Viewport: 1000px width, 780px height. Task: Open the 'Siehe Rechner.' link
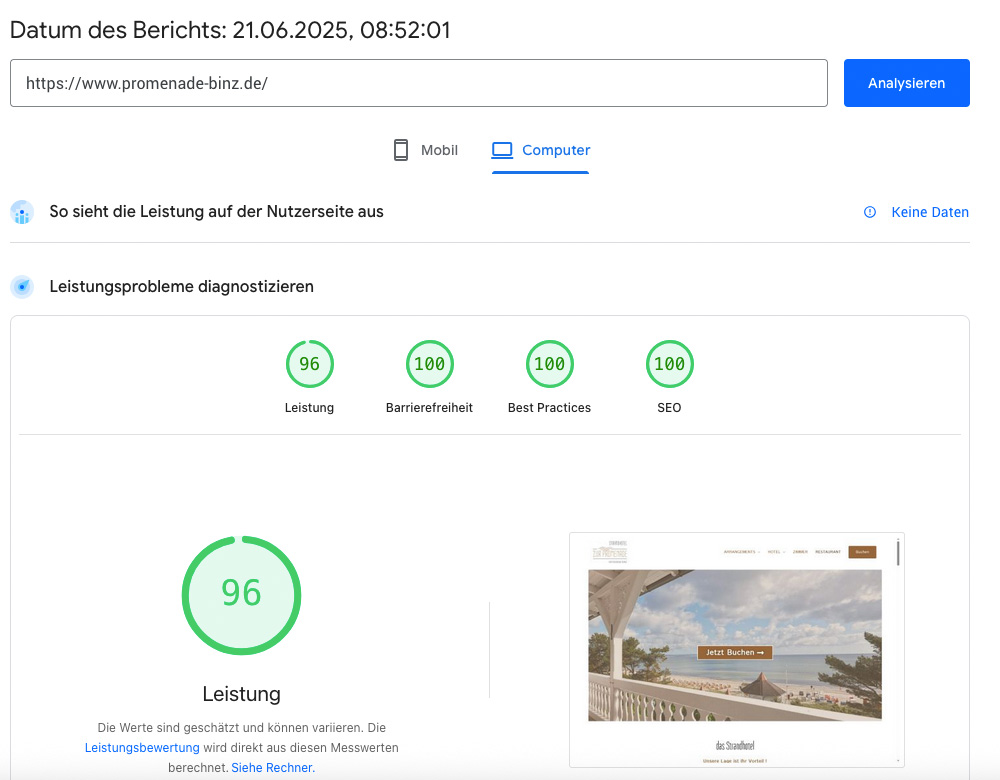pos(273,768)
